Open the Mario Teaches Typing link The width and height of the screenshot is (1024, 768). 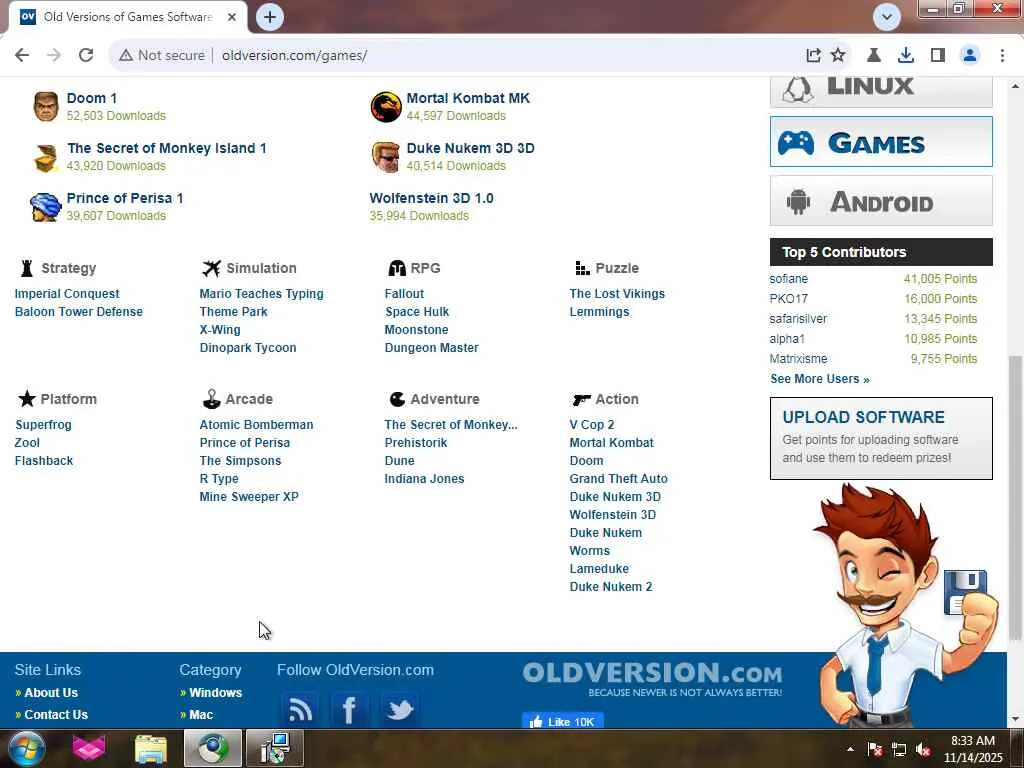click(x=261, y=294)
